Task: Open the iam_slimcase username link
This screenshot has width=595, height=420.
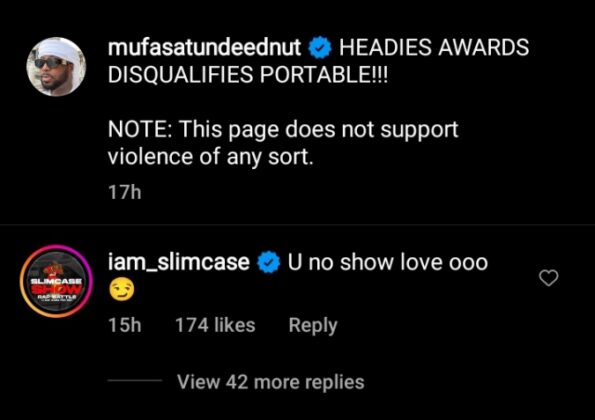Action: [179, 262]
